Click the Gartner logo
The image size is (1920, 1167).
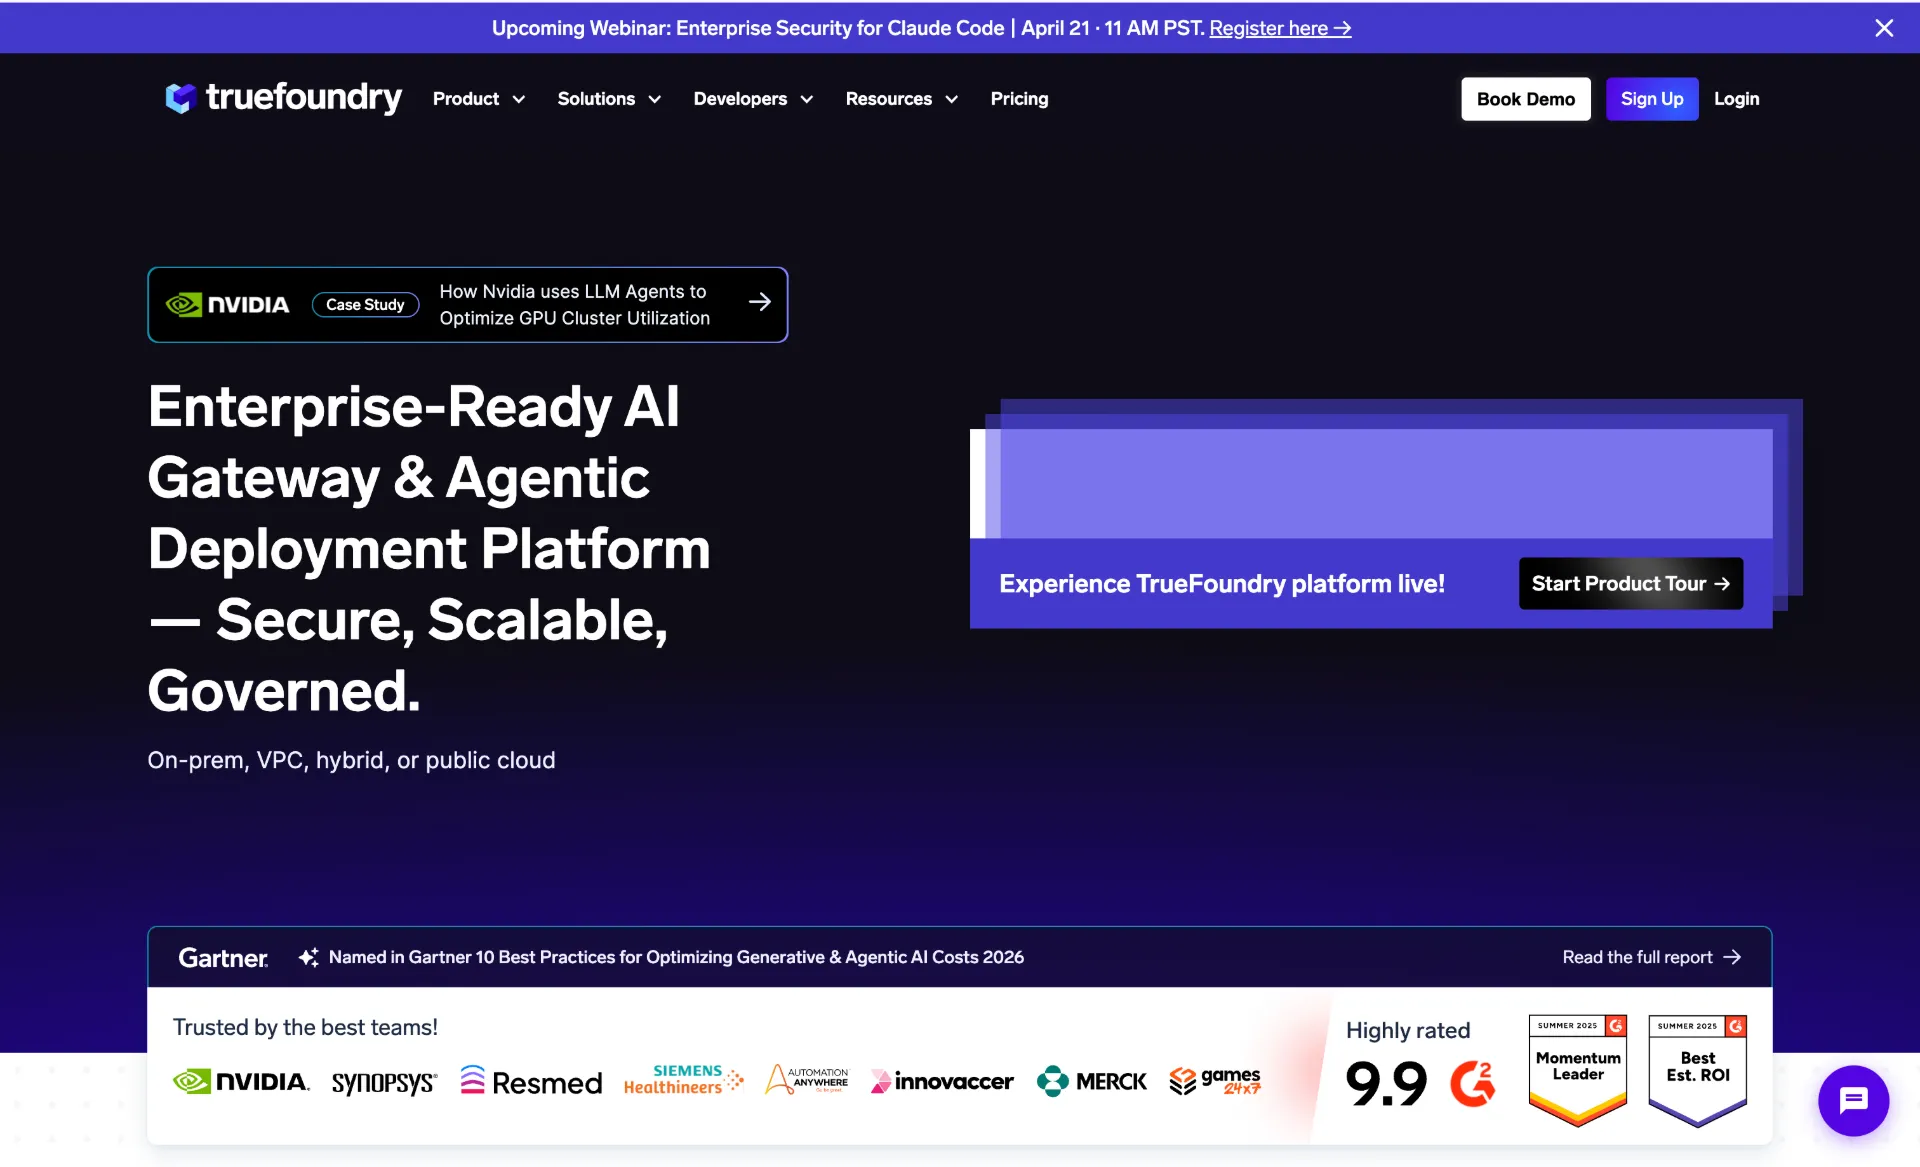[x=223, y=957]
